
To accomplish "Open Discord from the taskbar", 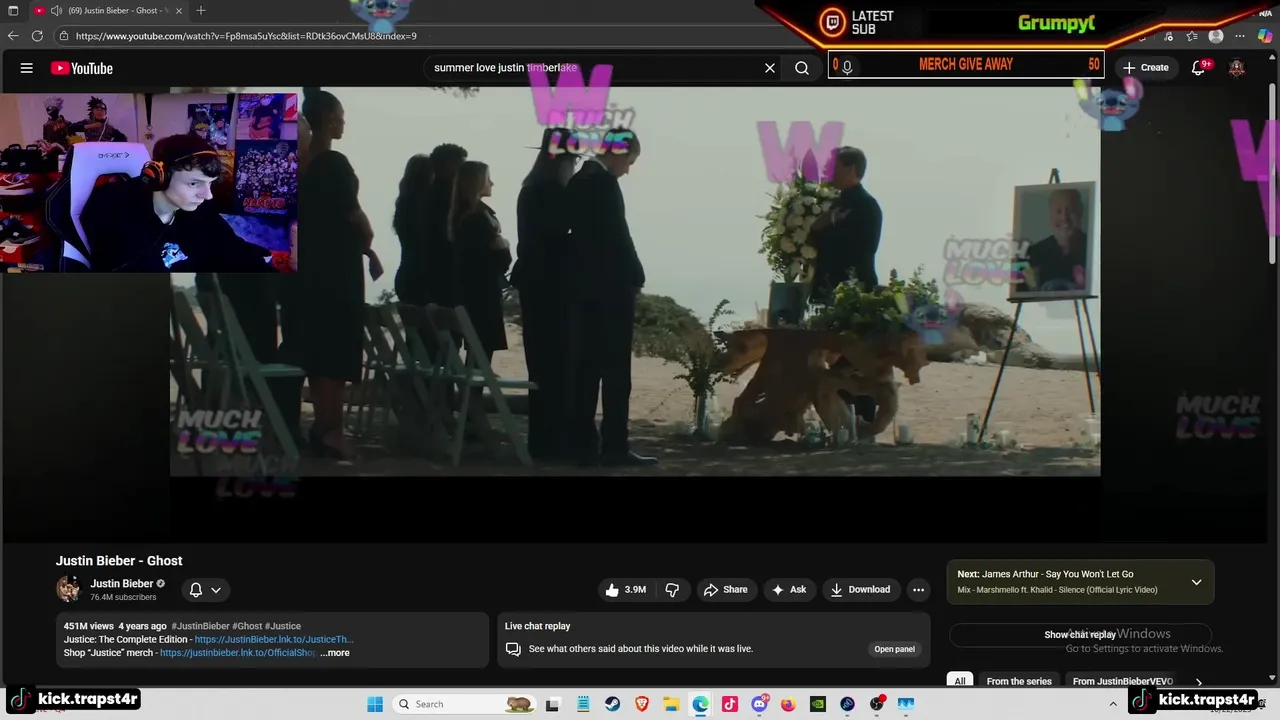I will point(760,704).
